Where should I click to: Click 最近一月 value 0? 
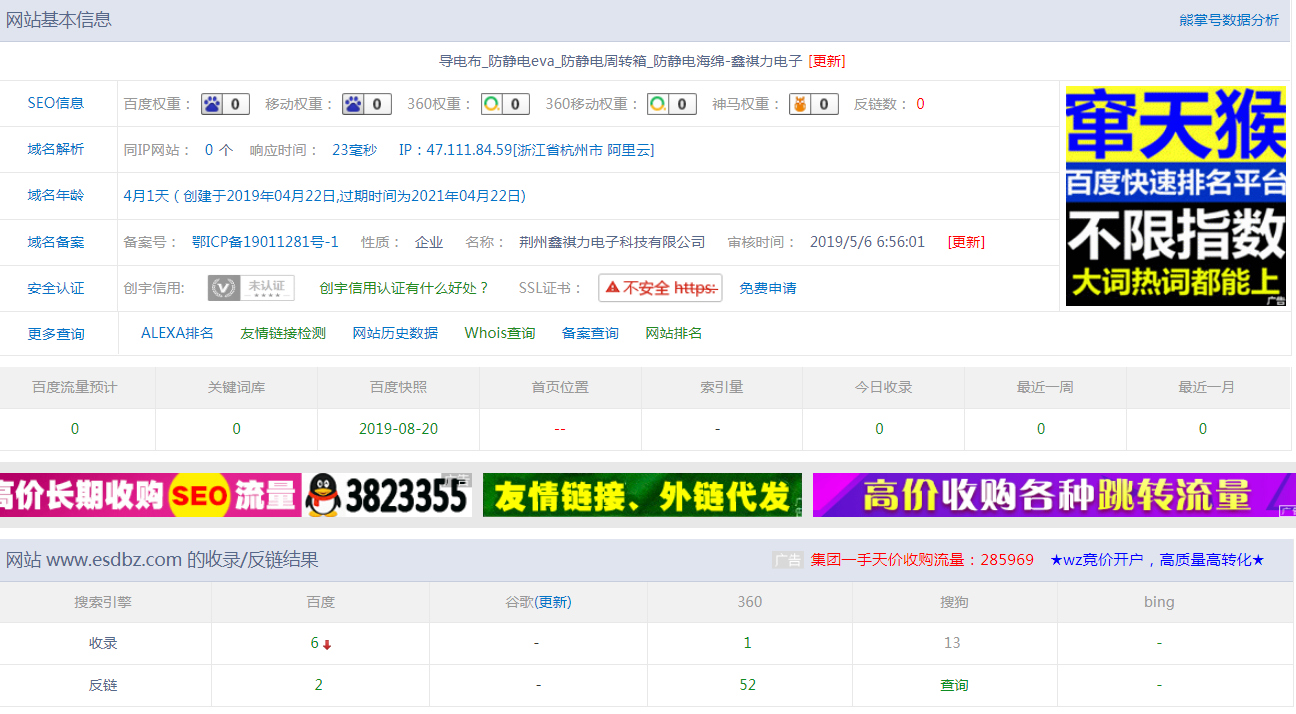click(x=1203, y=429)
